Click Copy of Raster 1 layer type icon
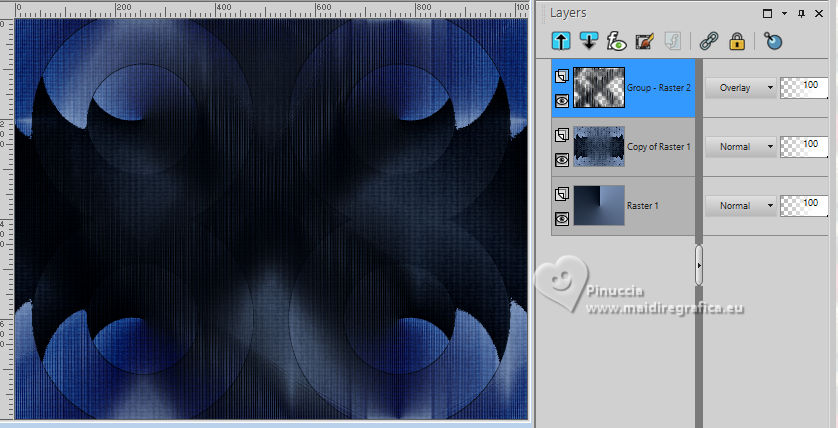This screenshot has height=428, width=838. 561,135
